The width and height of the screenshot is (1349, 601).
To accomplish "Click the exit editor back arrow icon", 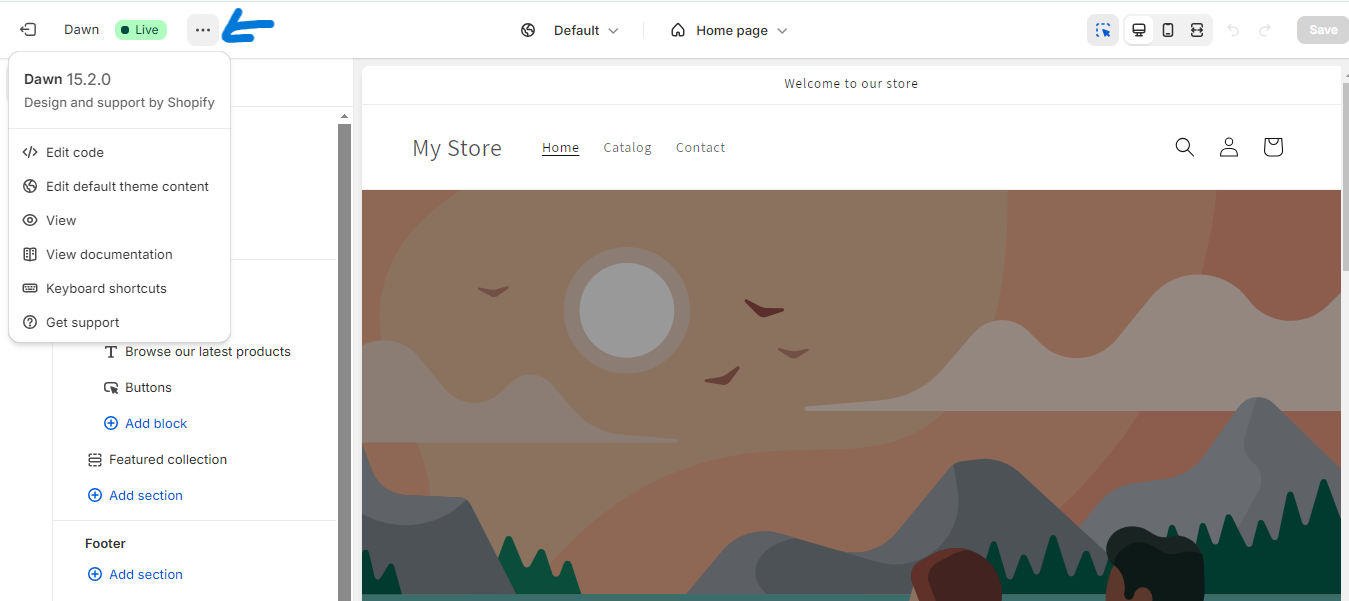I will (28, 30).
